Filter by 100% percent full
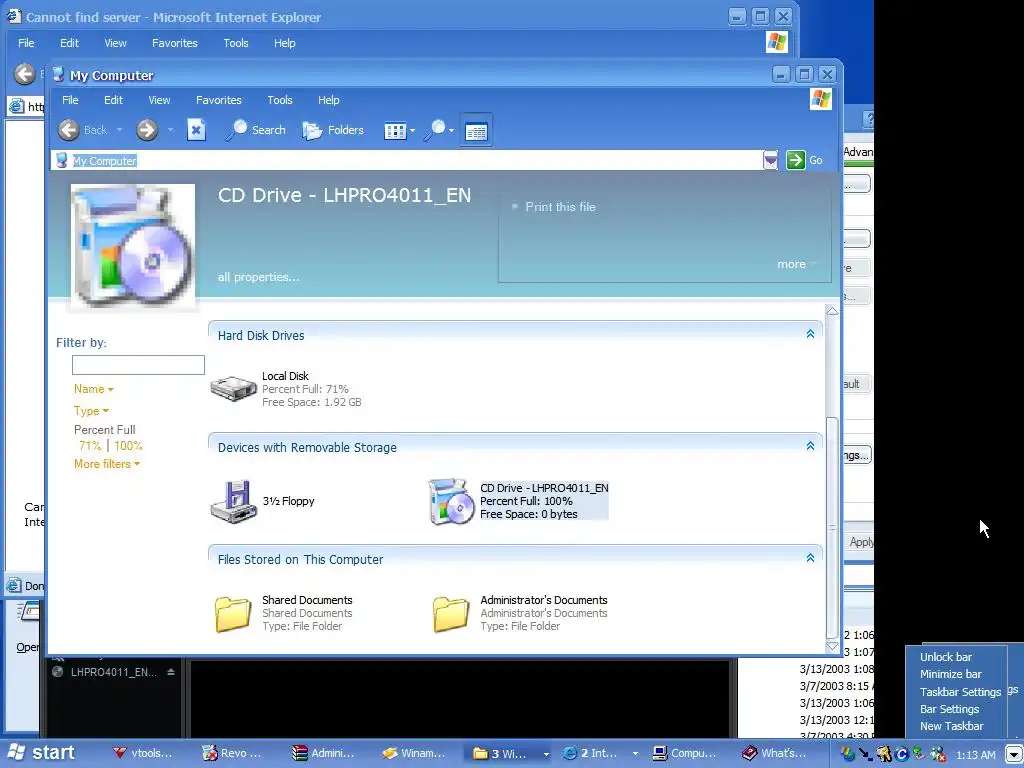This screenshot has height=768, width=1024. 128,445
